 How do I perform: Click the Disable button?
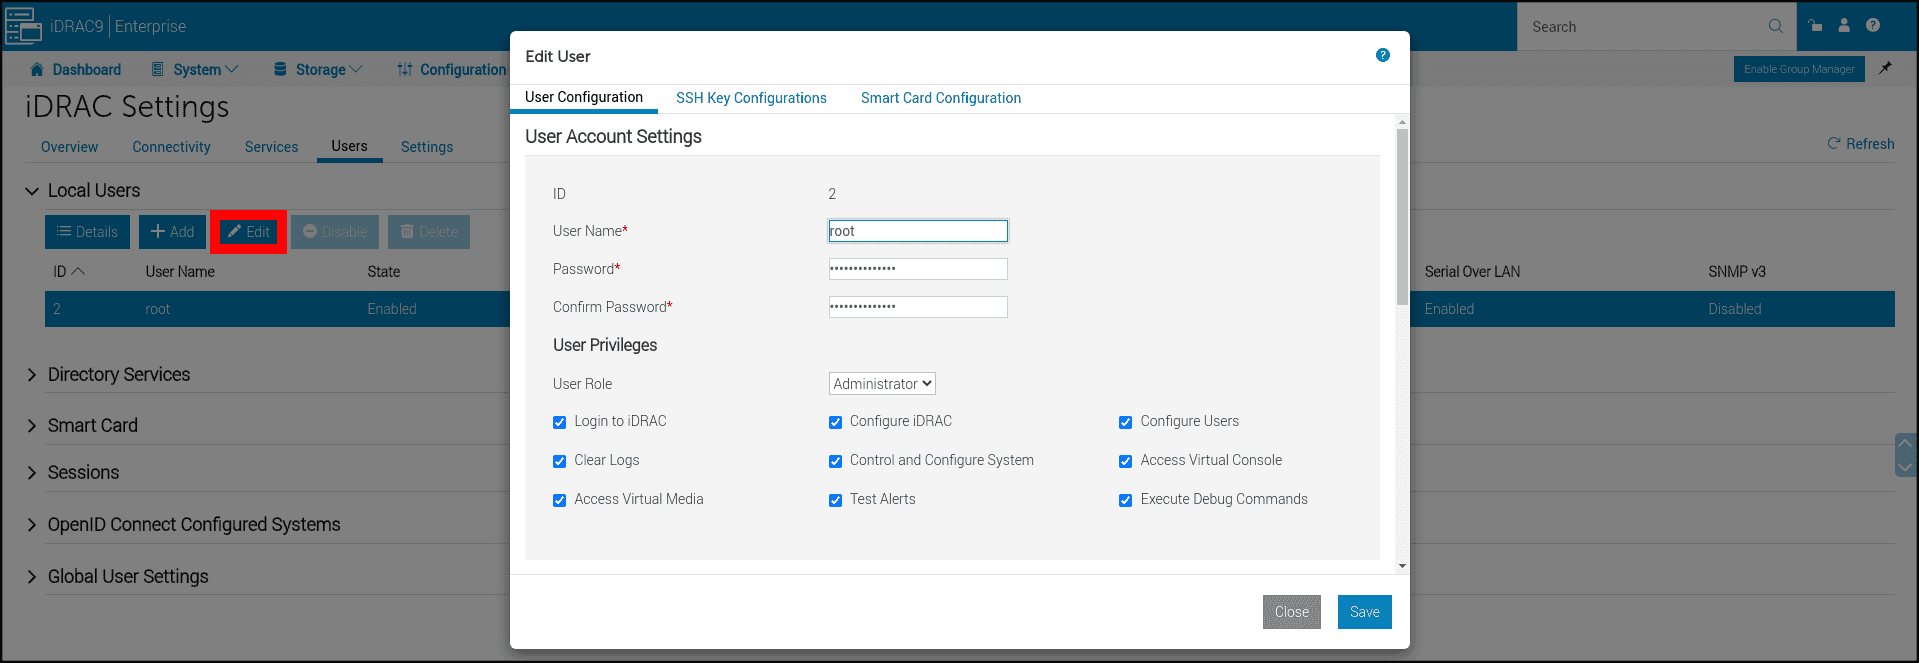click(x=335, y=232)
